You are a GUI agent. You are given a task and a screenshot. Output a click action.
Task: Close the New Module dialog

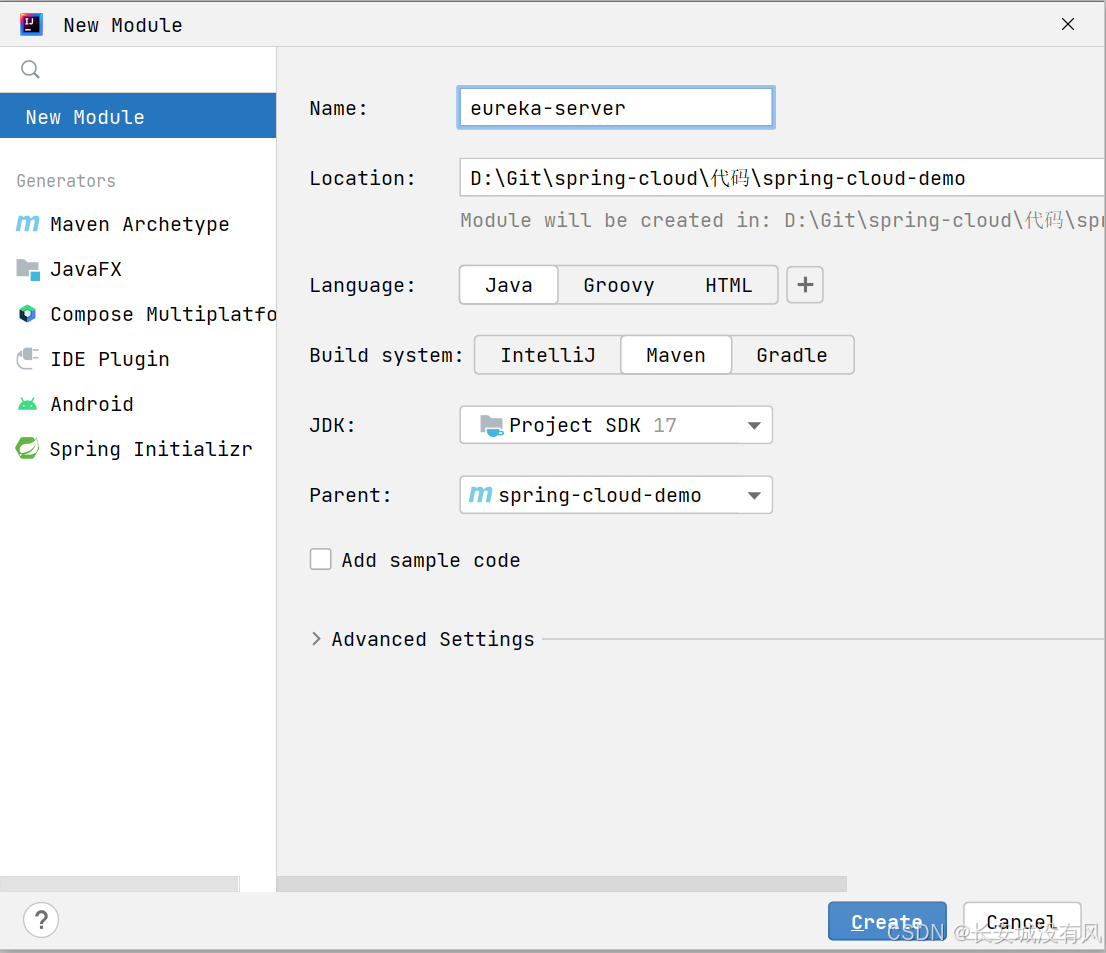1068,24
